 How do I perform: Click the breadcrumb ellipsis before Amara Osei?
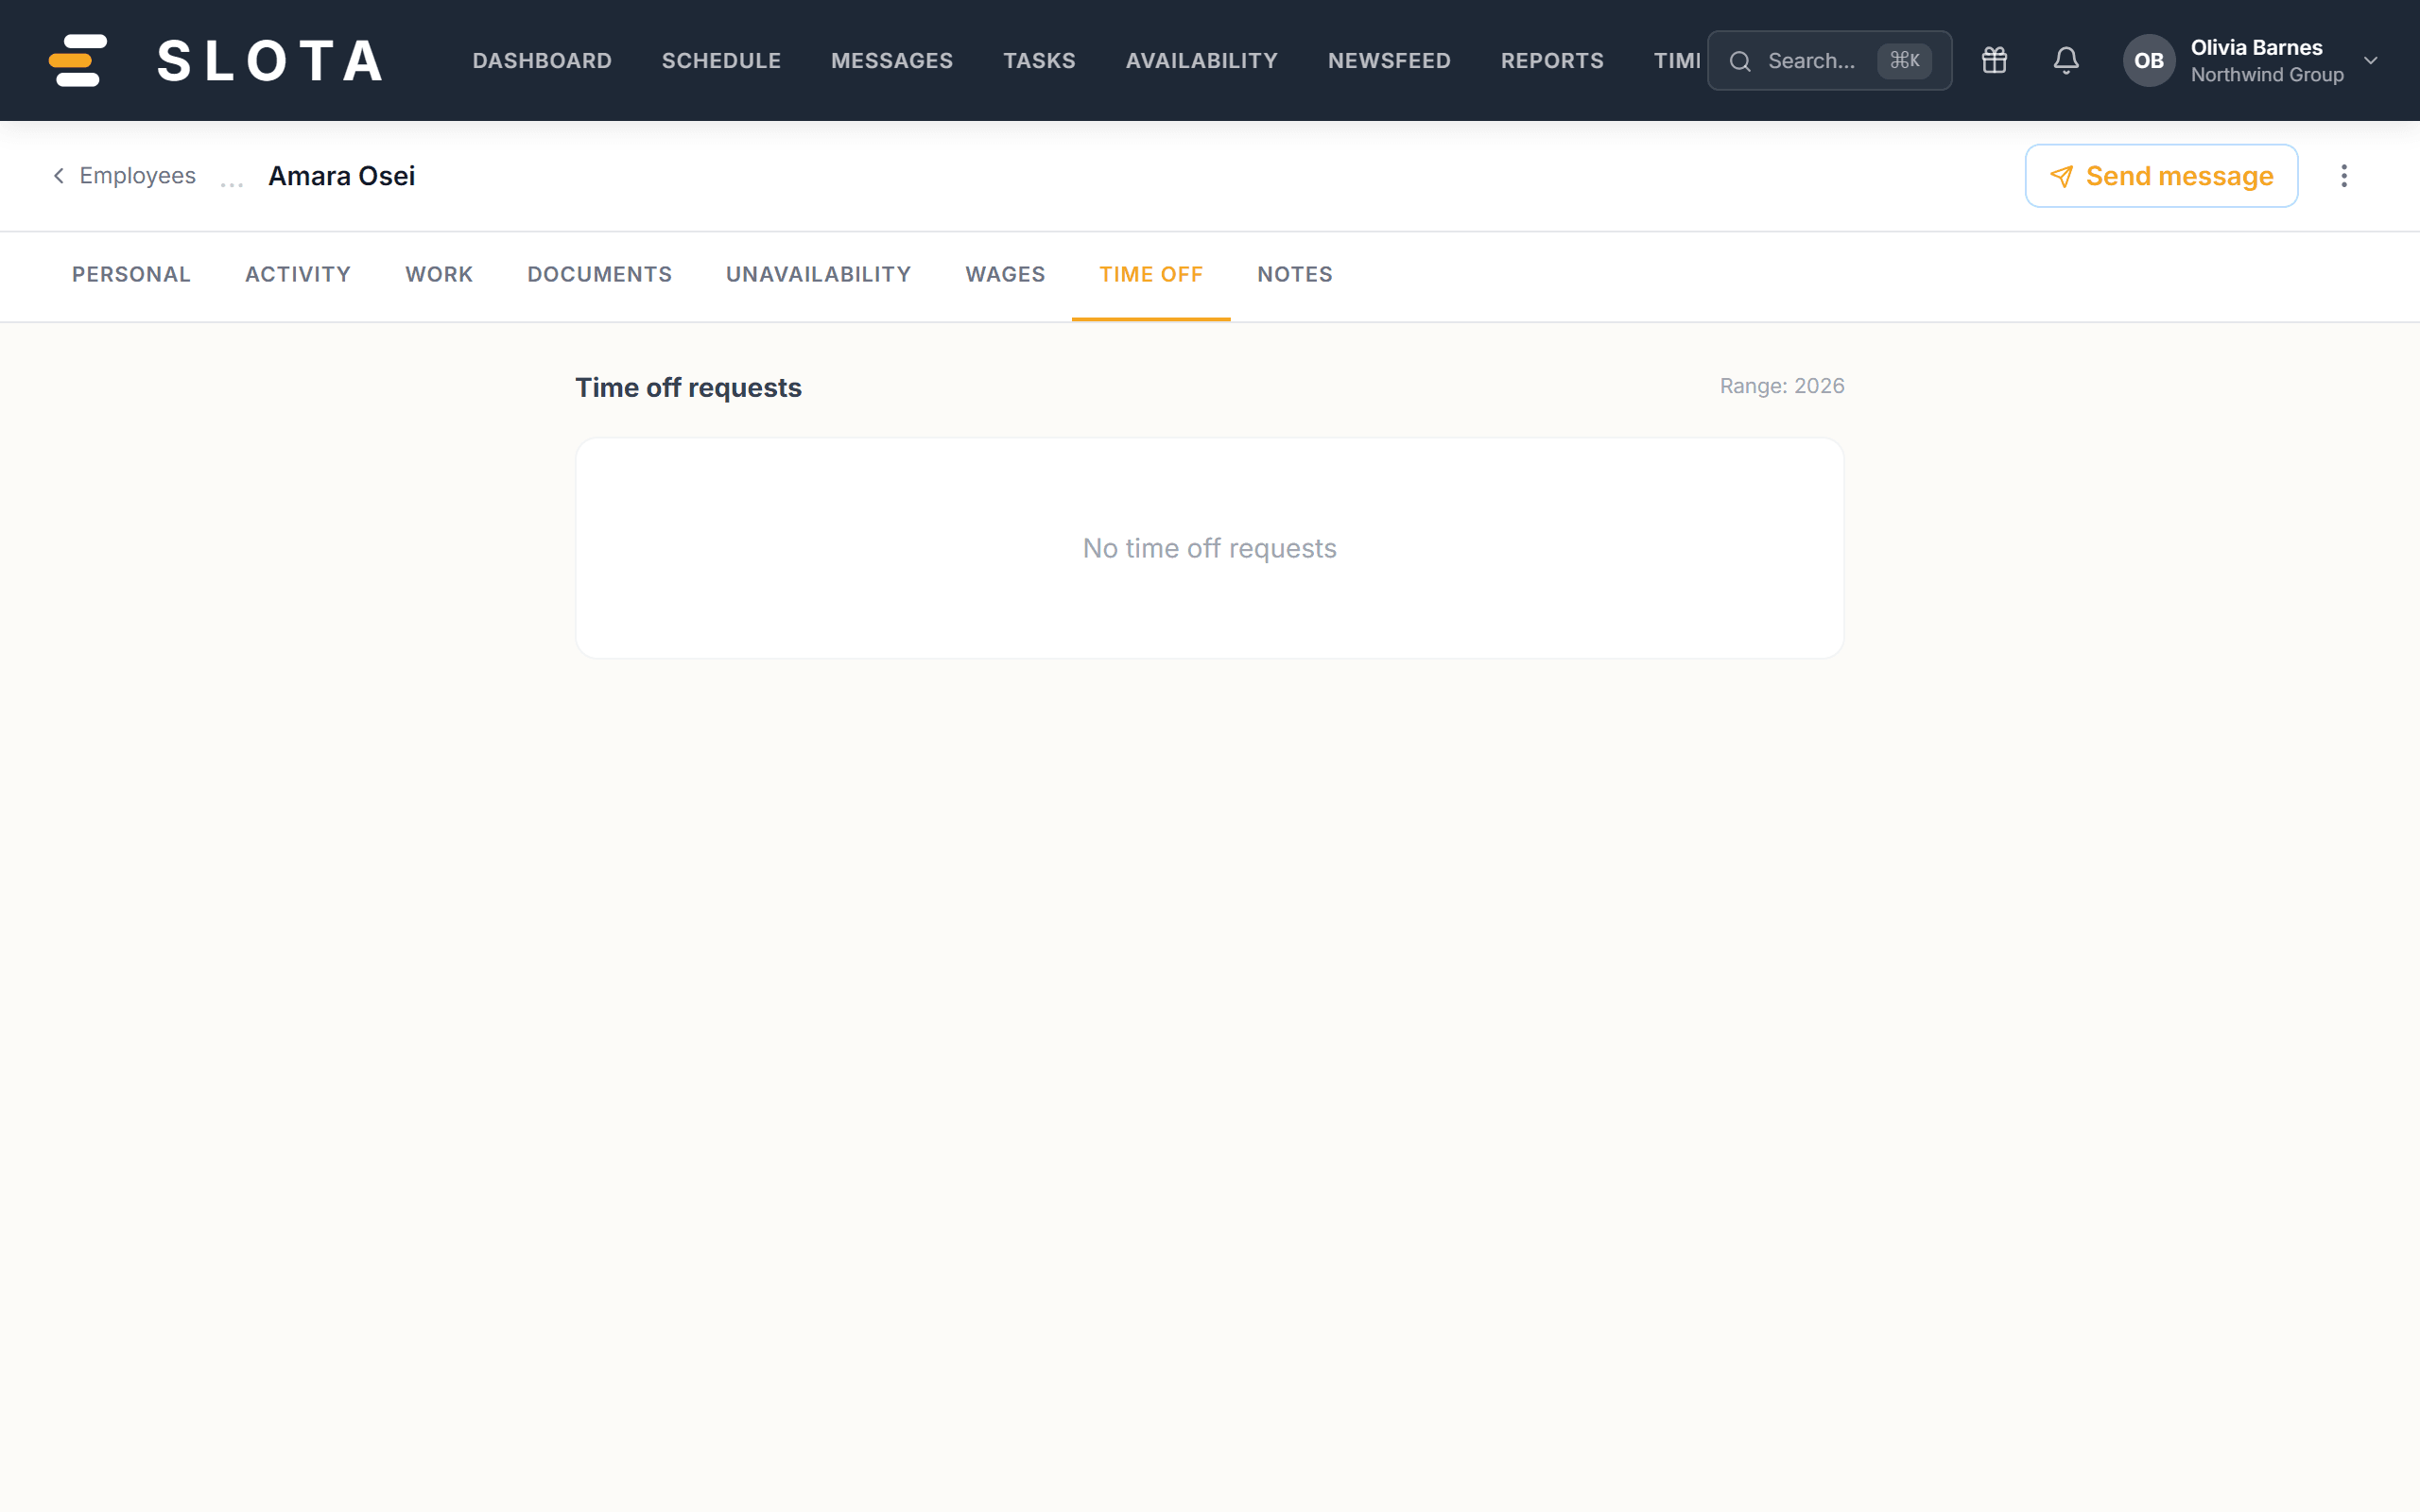[232, 181]
